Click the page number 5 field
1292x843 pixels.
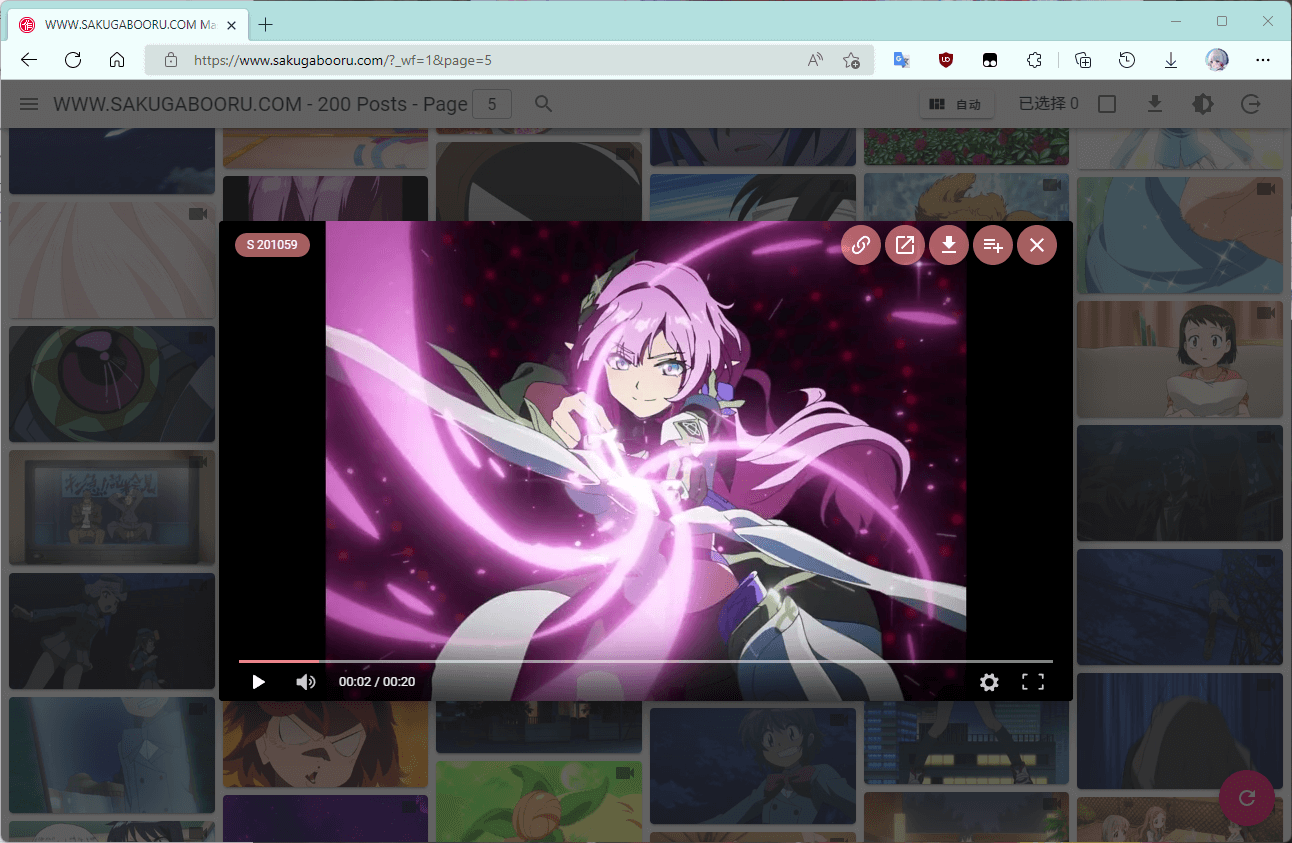click(492, 104)
